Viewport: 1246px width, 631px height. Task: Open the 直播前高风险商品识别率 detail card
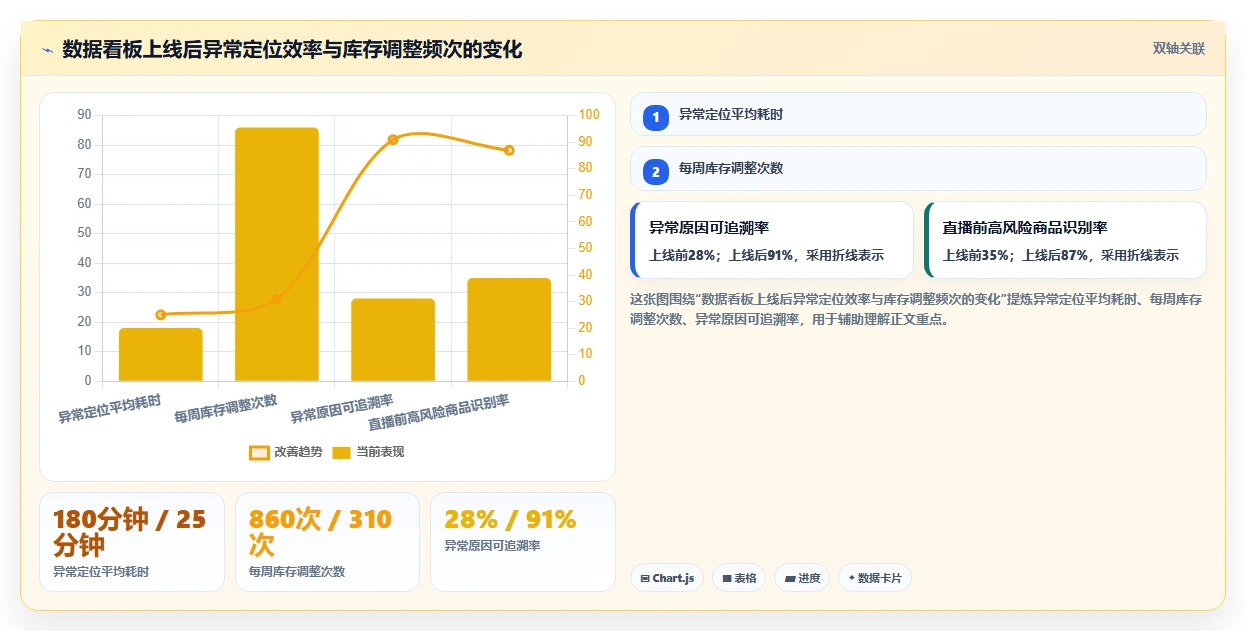(x=1065, y=240)
